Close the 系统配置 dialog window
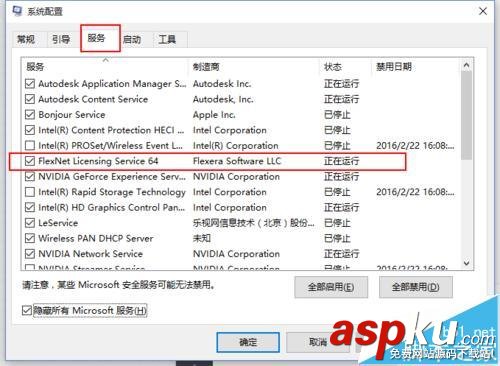Image resolution: width=500 pixels, height=366 pixels. point(483,11)
